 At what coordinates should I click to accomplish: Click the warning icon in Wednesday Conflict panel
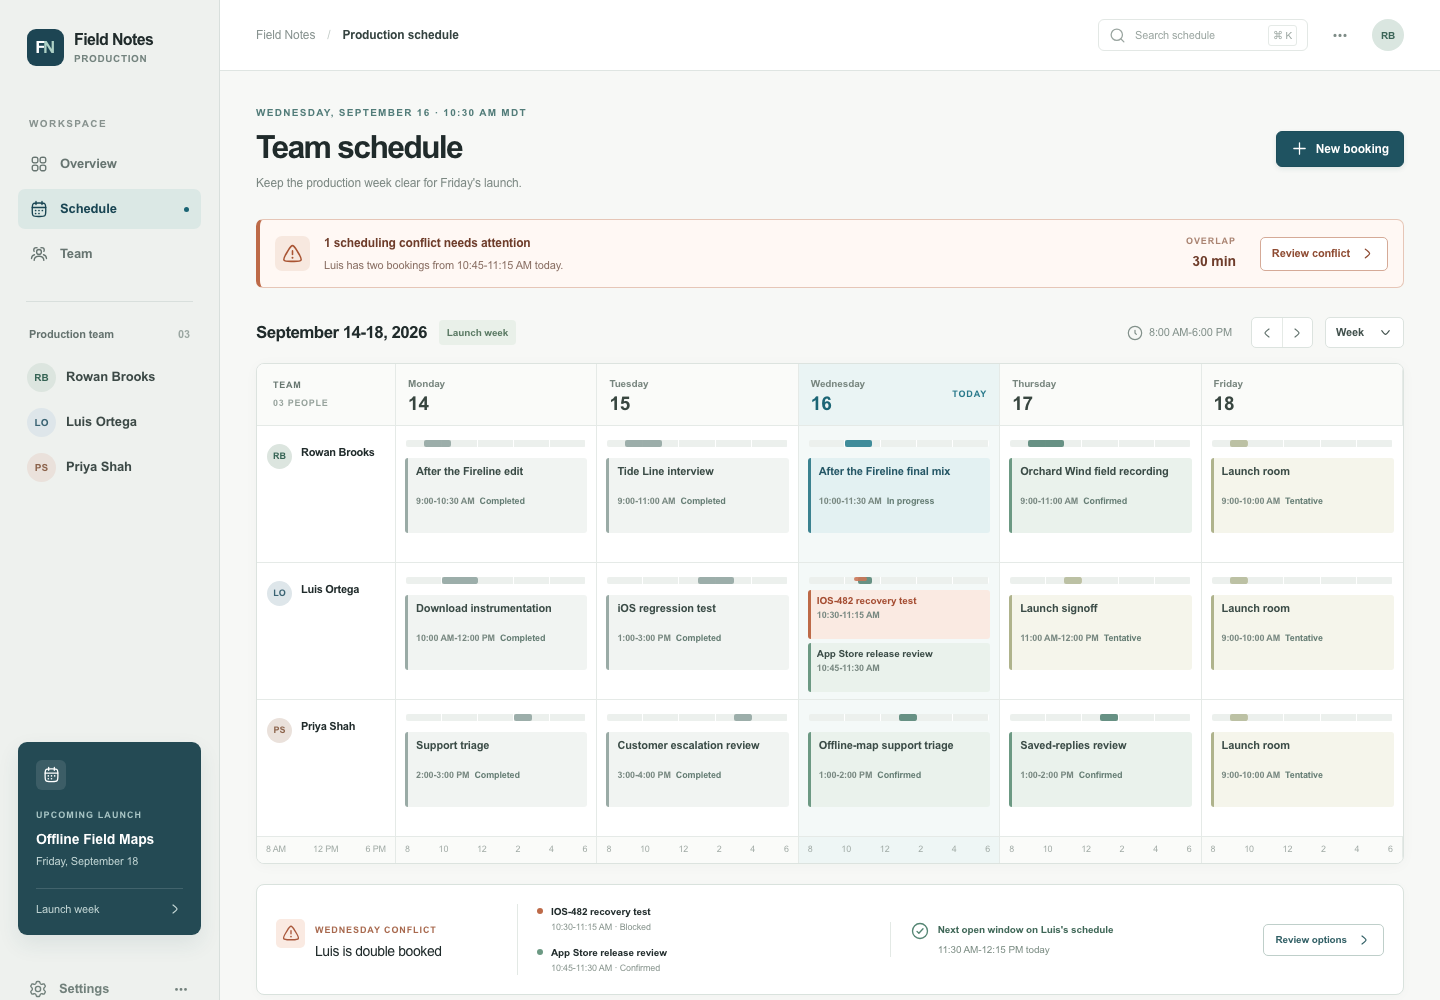(291, 933)
